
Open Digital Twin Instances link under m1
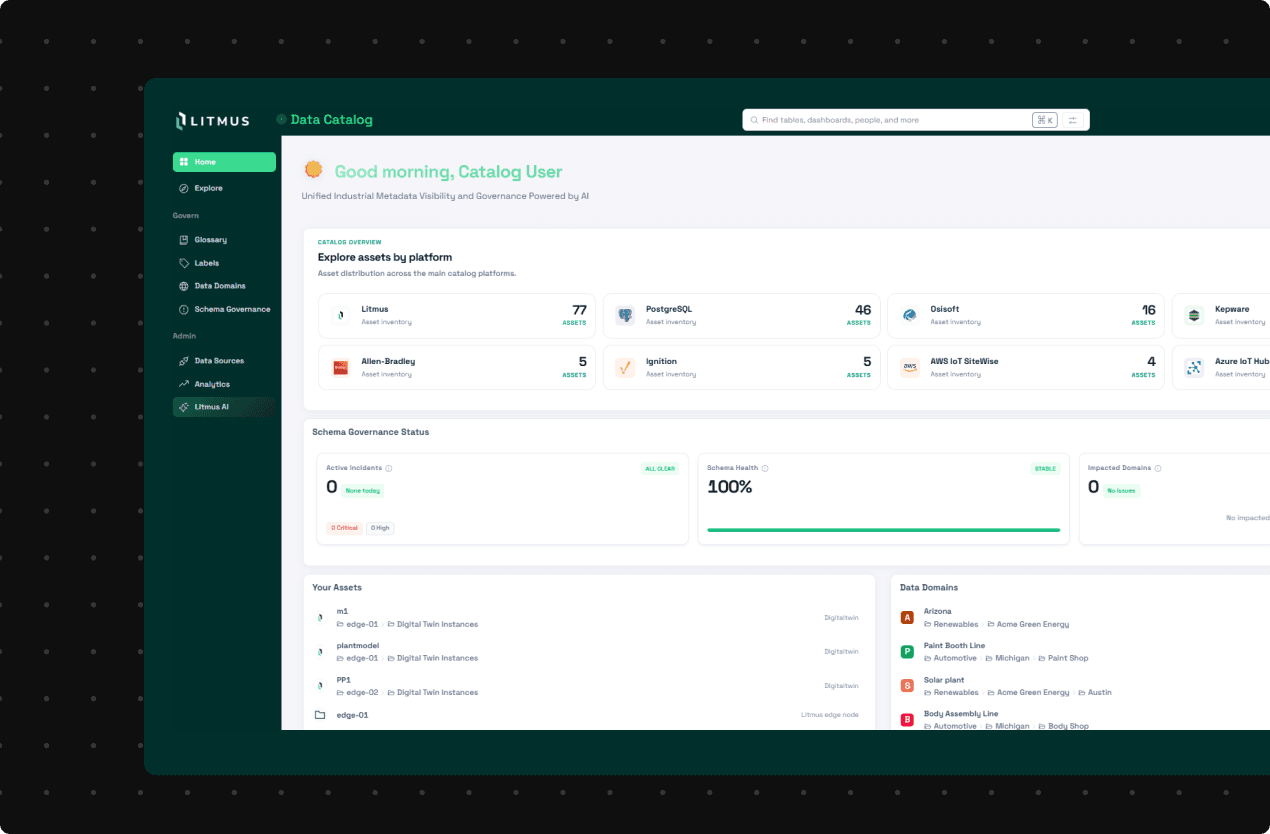click(x=437, y=624)
